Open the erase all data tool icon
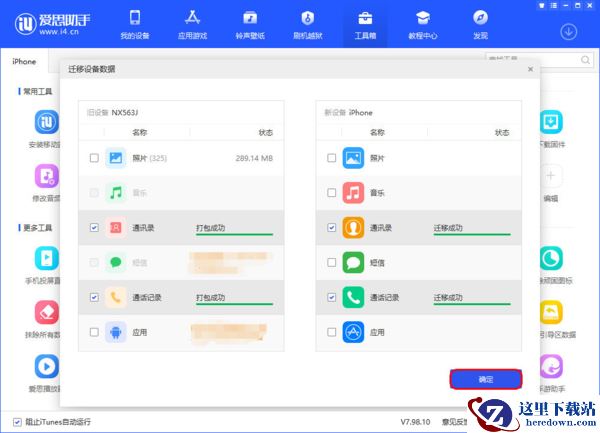600x433 pixels. (x=47, y=313)
